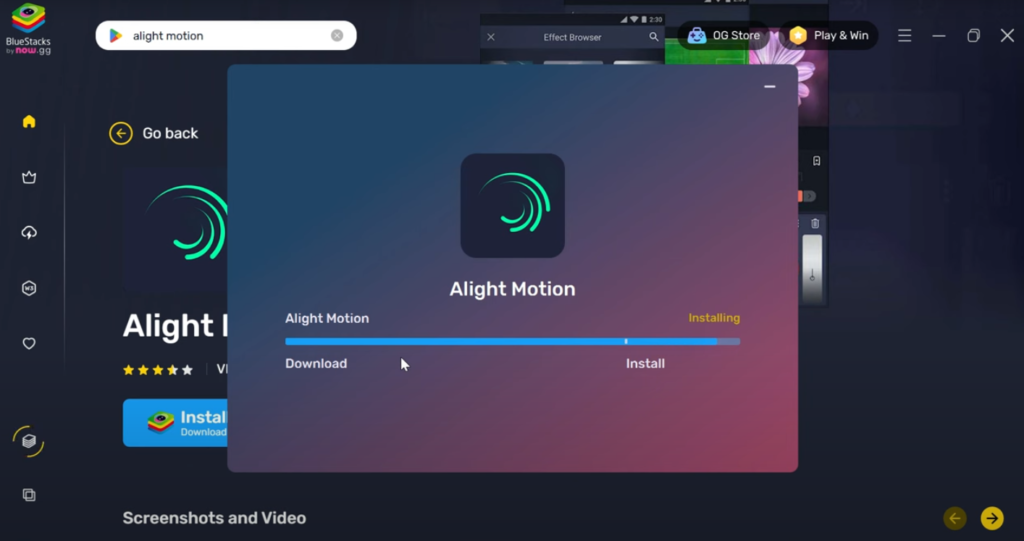Click the BlueStacks logo icon

[x=28, y=20]
